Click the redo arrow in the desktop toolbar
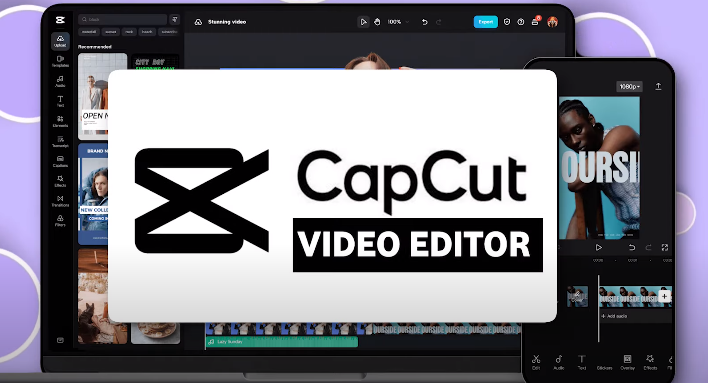The image size is (708, 383). (x=438, y=22)
